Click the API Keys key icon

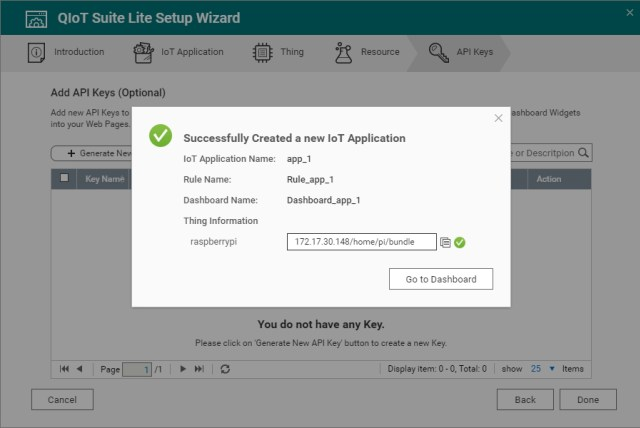[439, 53]
